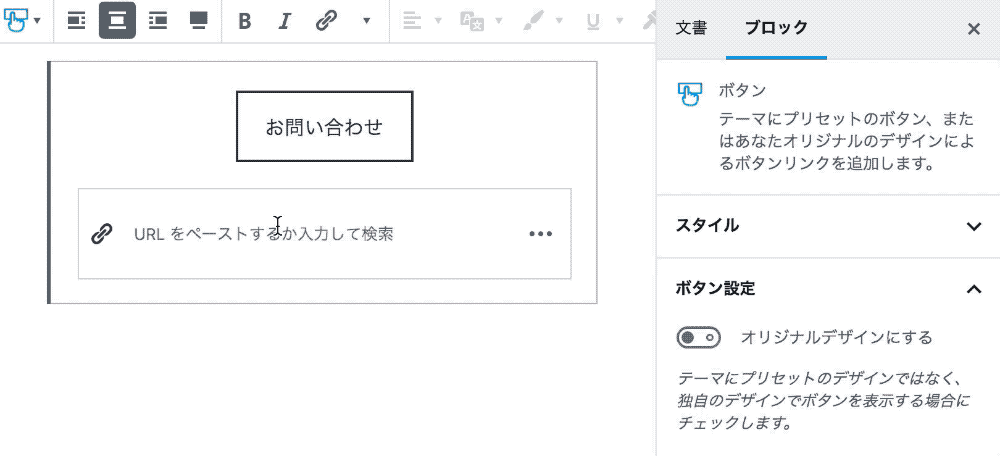Viewport: 1000px width, 456px height.
Task: Align the button block to the left
Action: point(77,21)
